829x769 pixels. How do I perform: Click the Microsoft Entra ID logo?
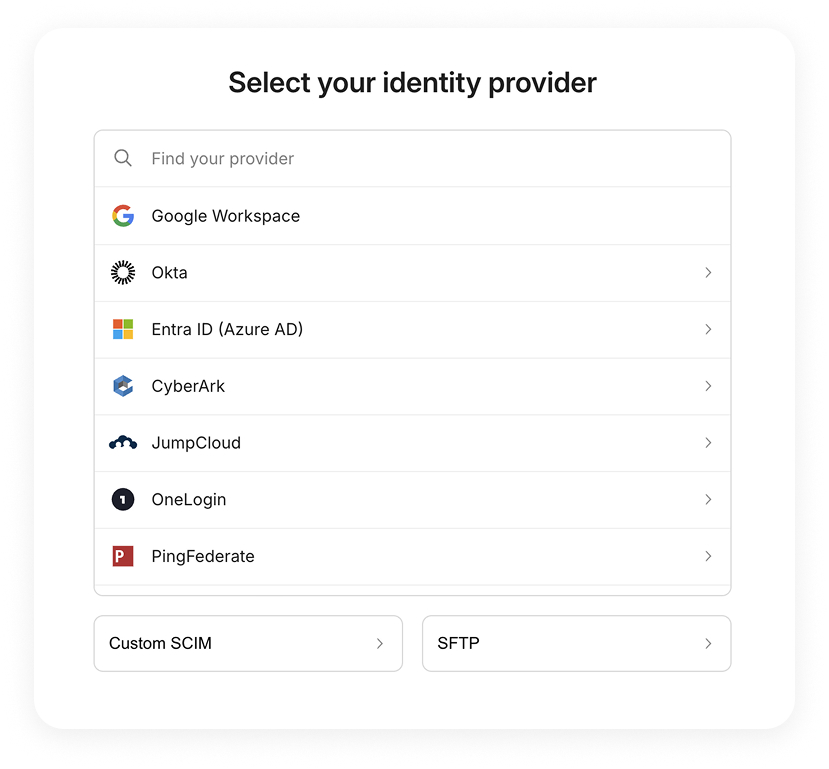(123, 329)
